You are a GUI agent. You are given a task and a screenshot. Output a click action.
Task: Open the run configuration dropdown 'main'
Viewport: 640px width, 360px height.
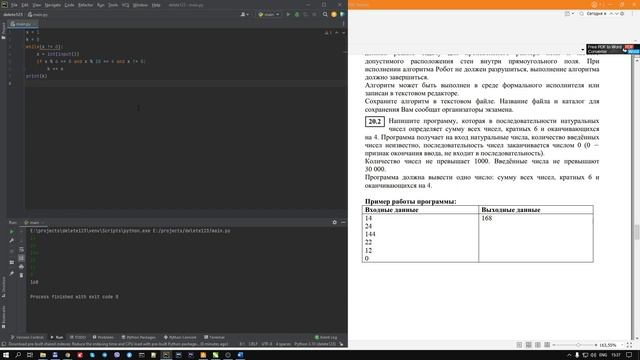[269, 14]
